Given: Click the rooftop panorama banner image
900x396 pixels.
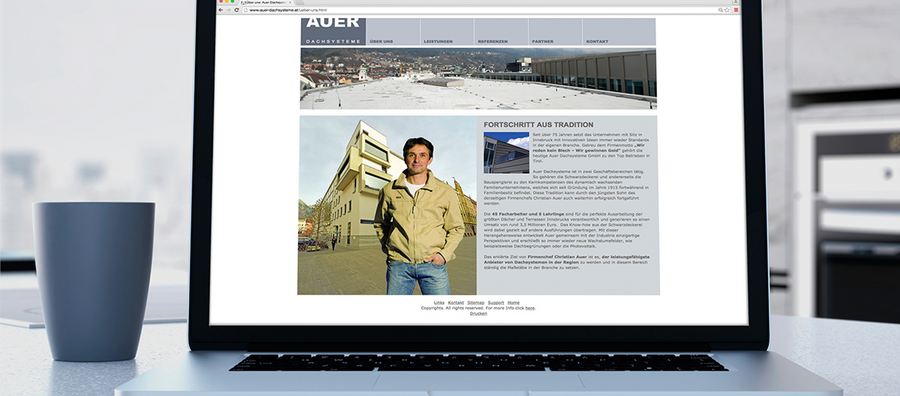Looking at the screenshot, I should (478, 79).
